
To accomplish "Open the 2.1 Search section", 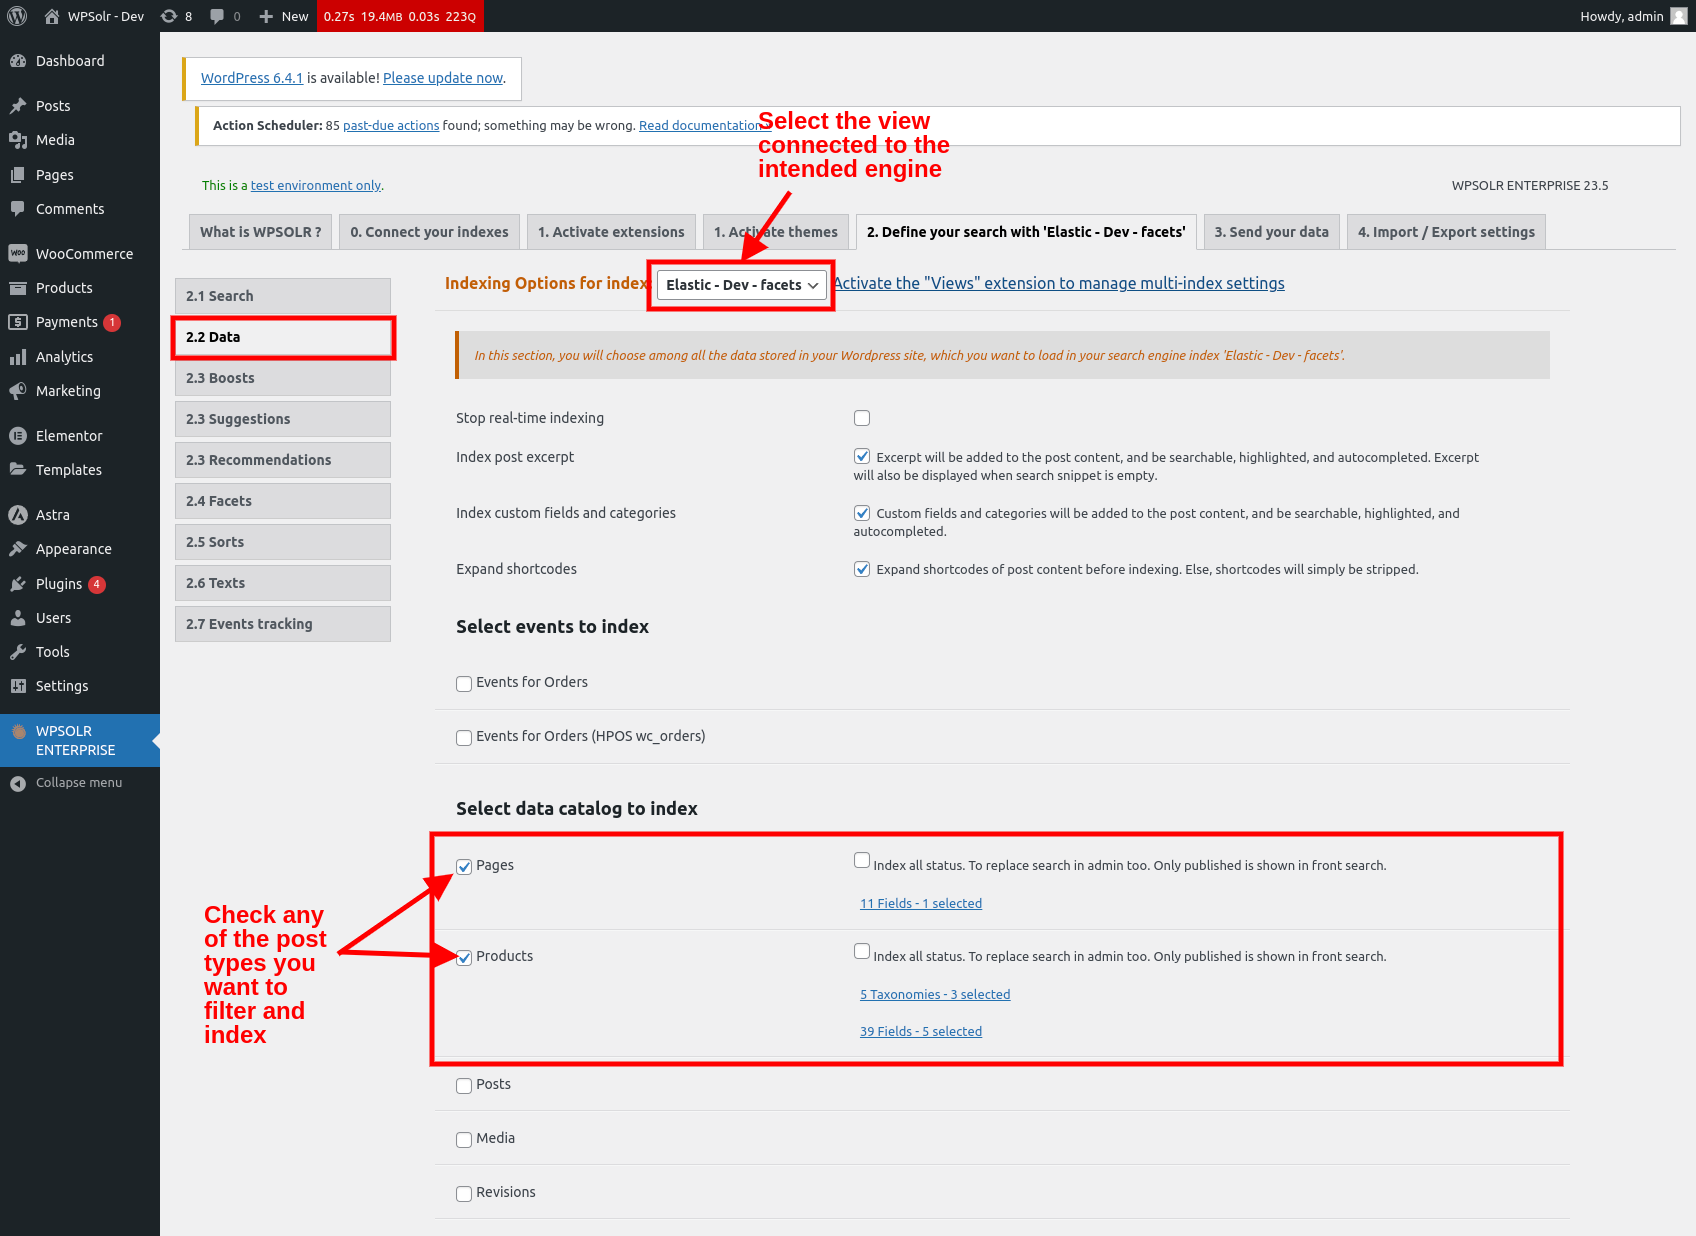I will [x=283, y=296].
